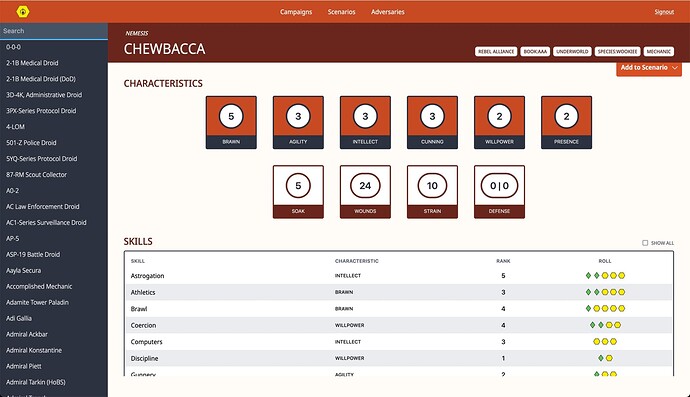Select the Species:Wookiee tag
Viewport: 690px width, 397px height.
pyautogui.click(x=617, y=51)
